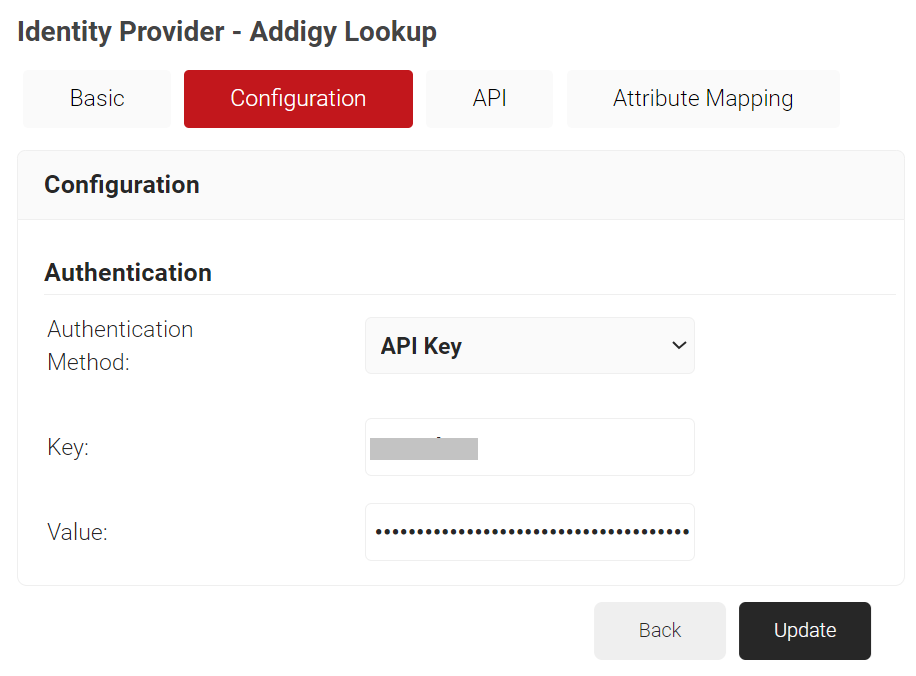
Task: Click the chevron arrow on the API Key selector
Action: (x=679, y=345)
